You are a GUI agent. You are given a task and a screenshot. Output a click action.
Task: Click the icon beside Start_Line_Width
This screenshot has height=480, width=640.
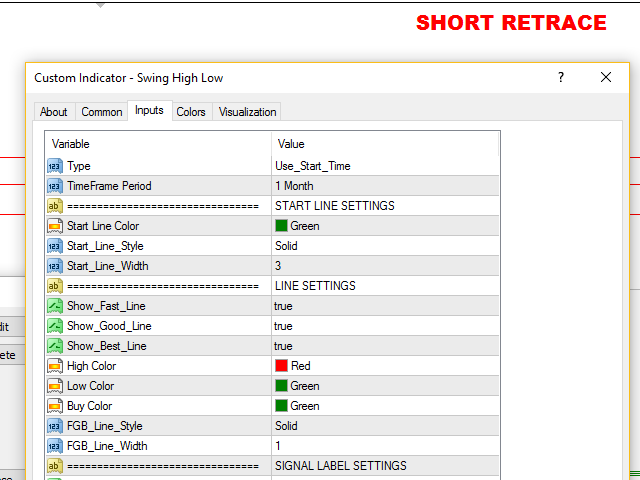tap(55, 266)
